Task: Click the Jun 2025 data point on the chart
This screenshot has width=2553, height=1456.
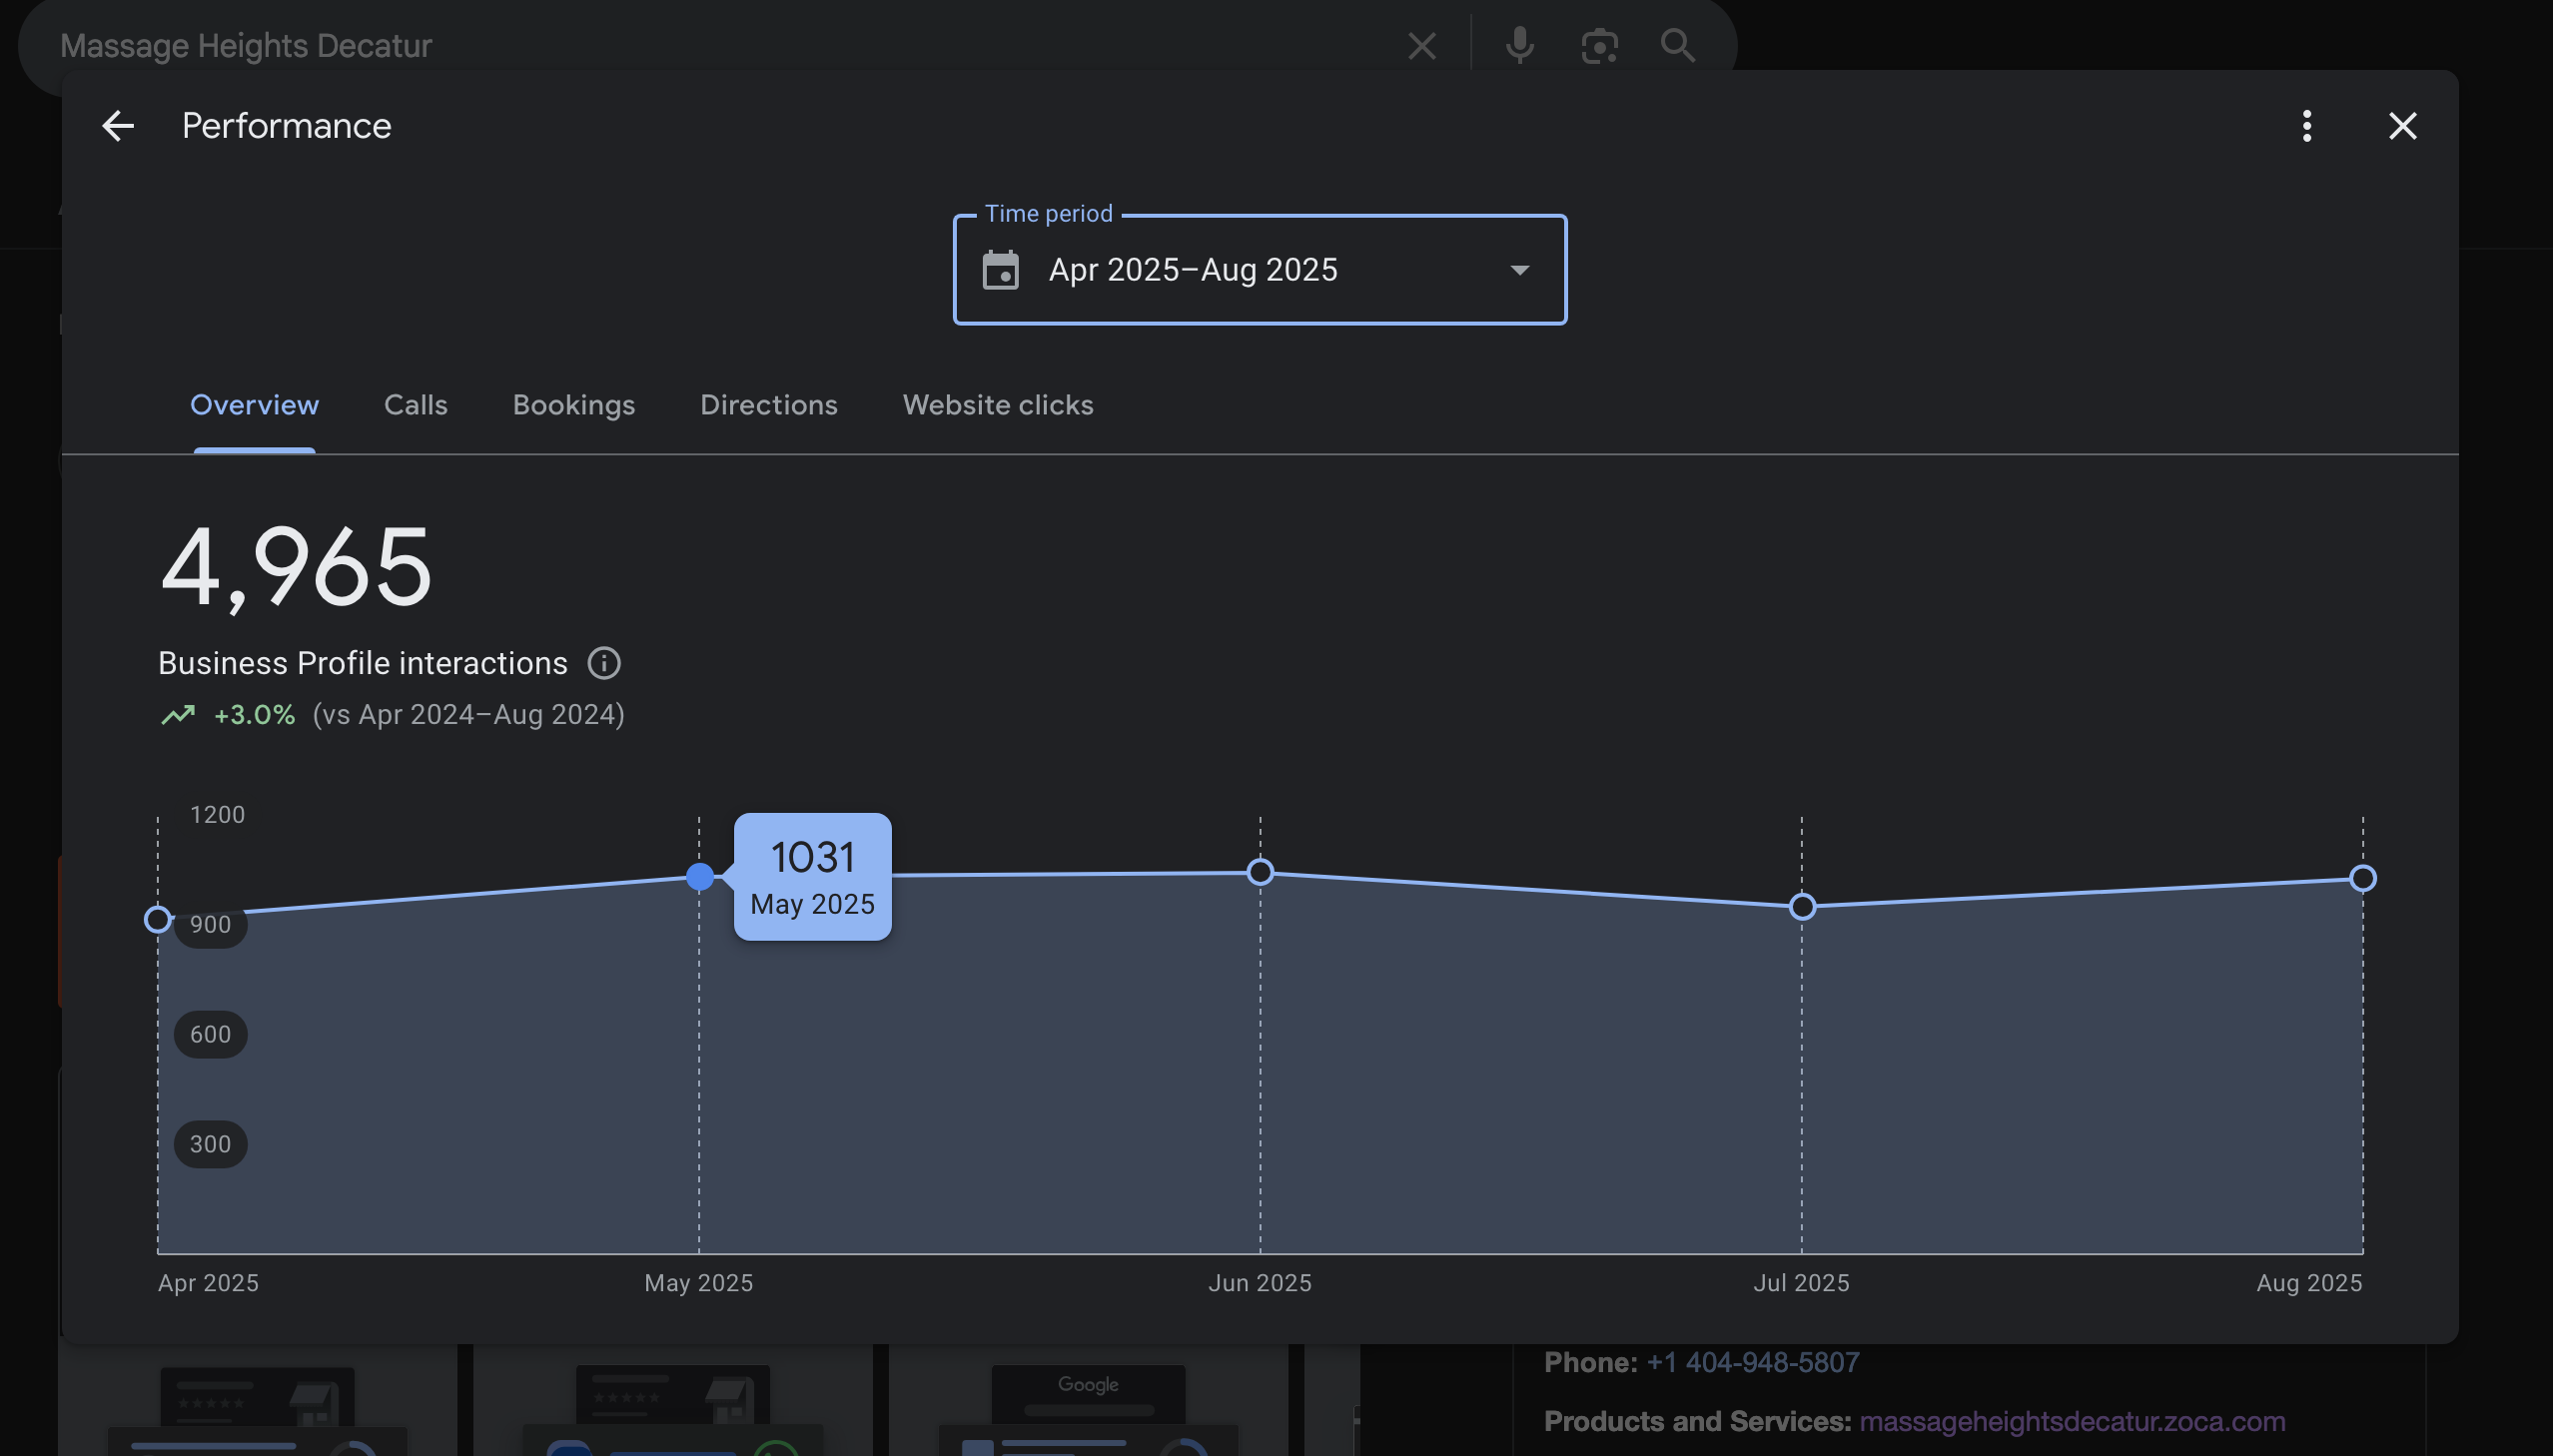Action: pos(1260,873)
